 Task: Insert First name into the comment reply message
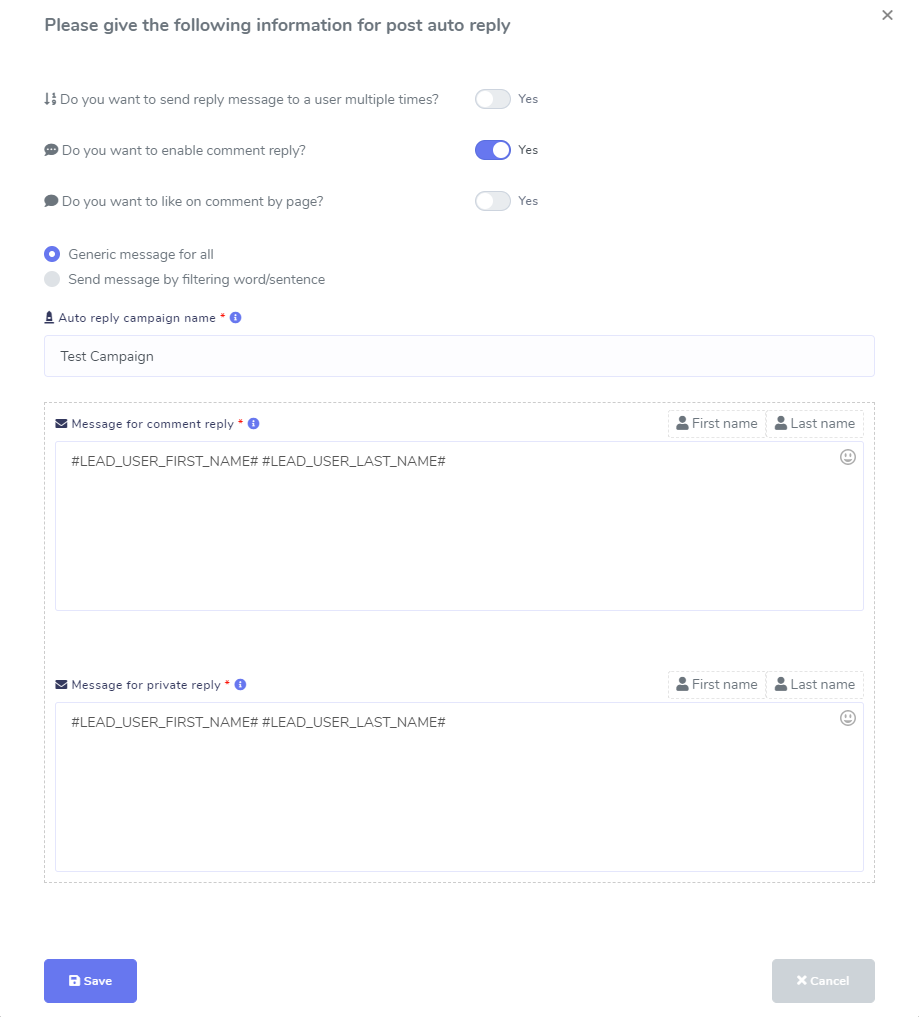pyautogui.click(x=716, y=423)
